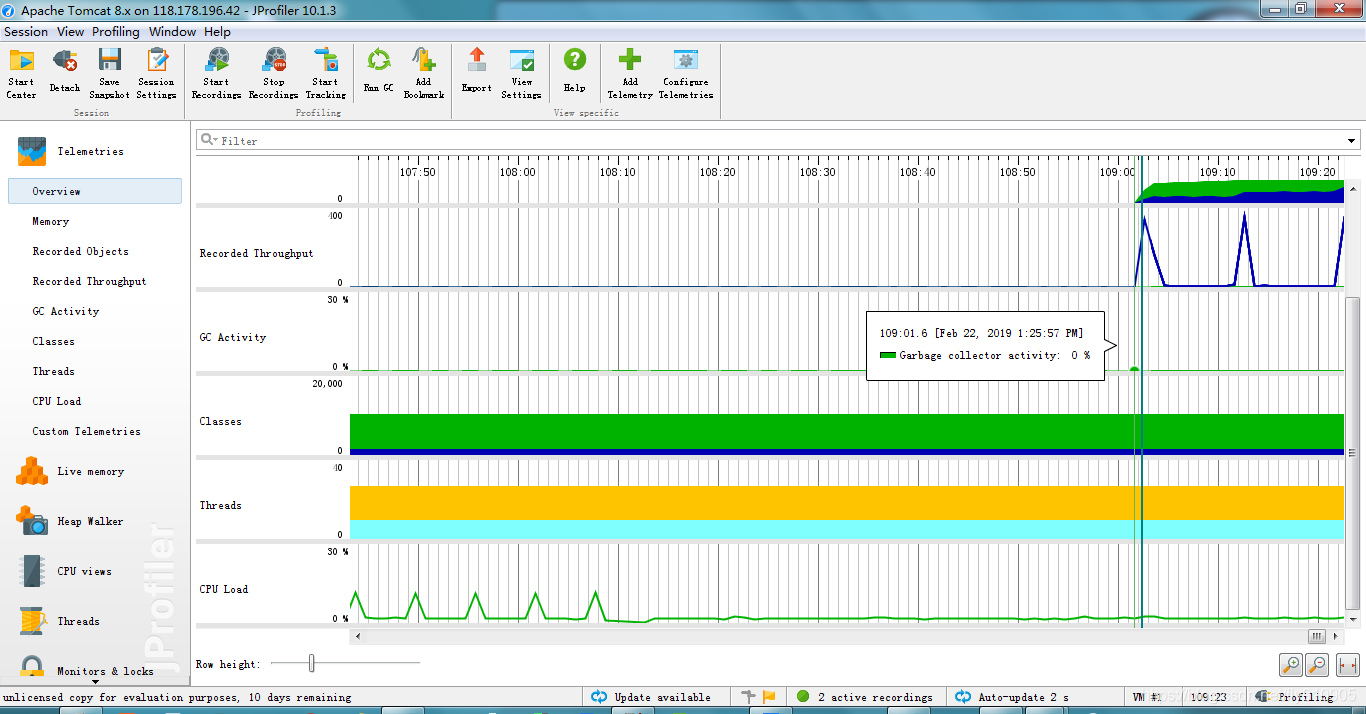The height and width of the screenshot is (714, 1366).
Task: Click the Recorded Throughput row label
Action: pyautogui.click(x=256, y=253)
